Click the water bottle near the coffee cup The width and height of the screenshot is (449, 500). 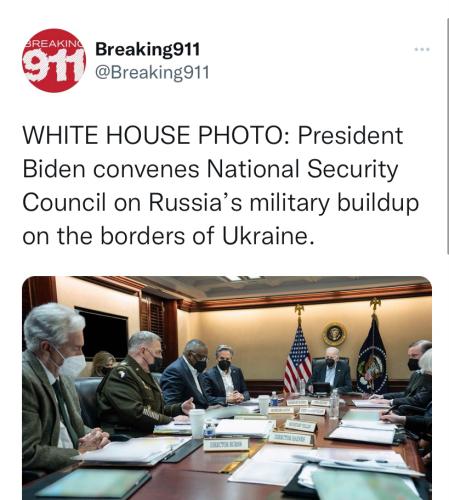tap(209, 429)
